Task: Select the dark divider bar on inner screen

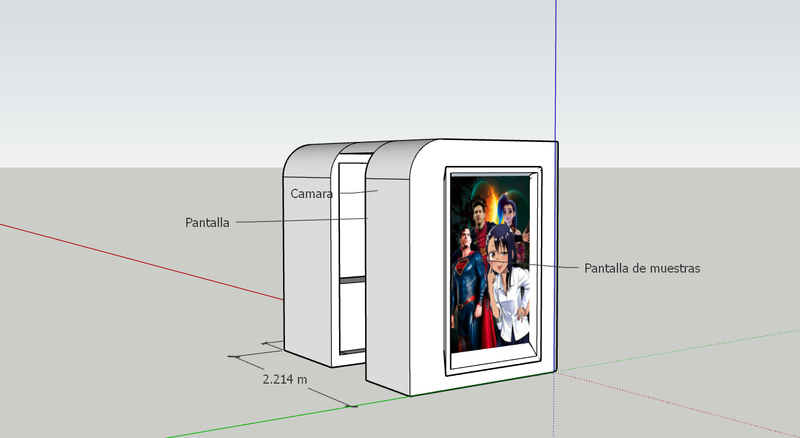Action: click(x=353, y=279)
